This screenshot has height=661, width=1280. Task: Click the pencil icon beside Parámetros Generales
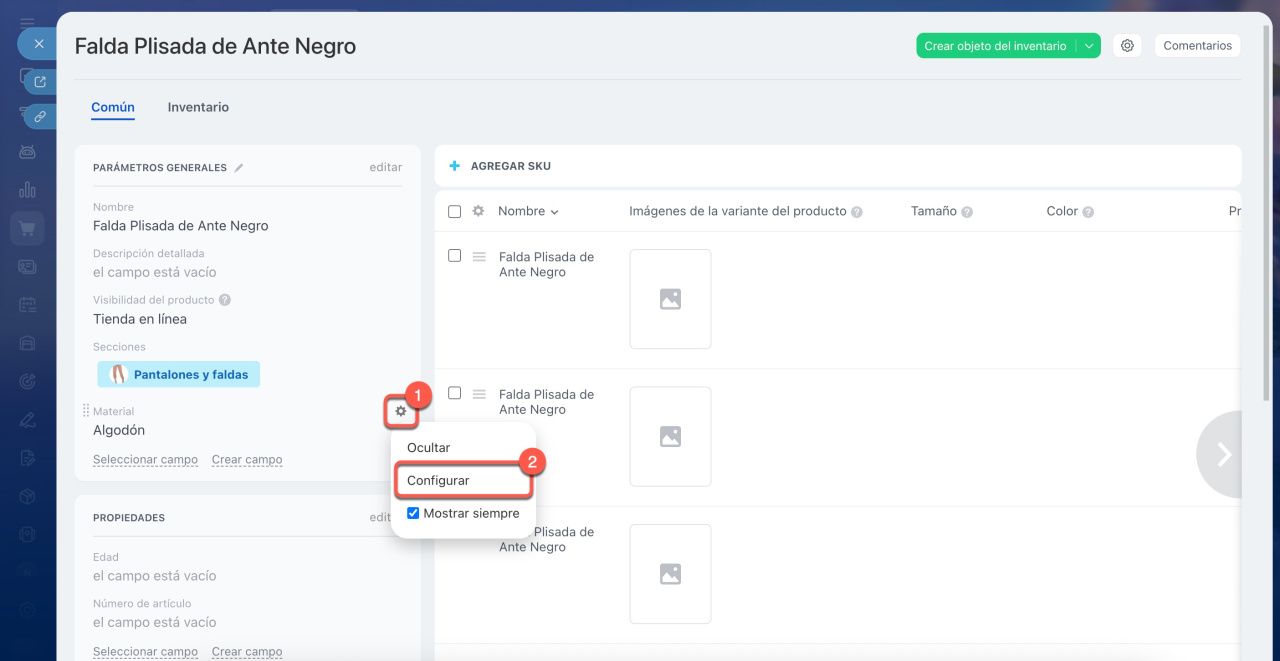coord(239,168)
